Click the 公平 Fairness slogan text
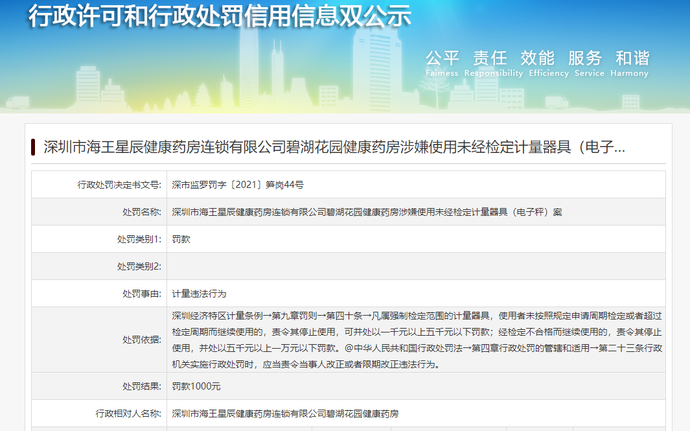Viewport: 690px width, 431px height. pos(442,64)
